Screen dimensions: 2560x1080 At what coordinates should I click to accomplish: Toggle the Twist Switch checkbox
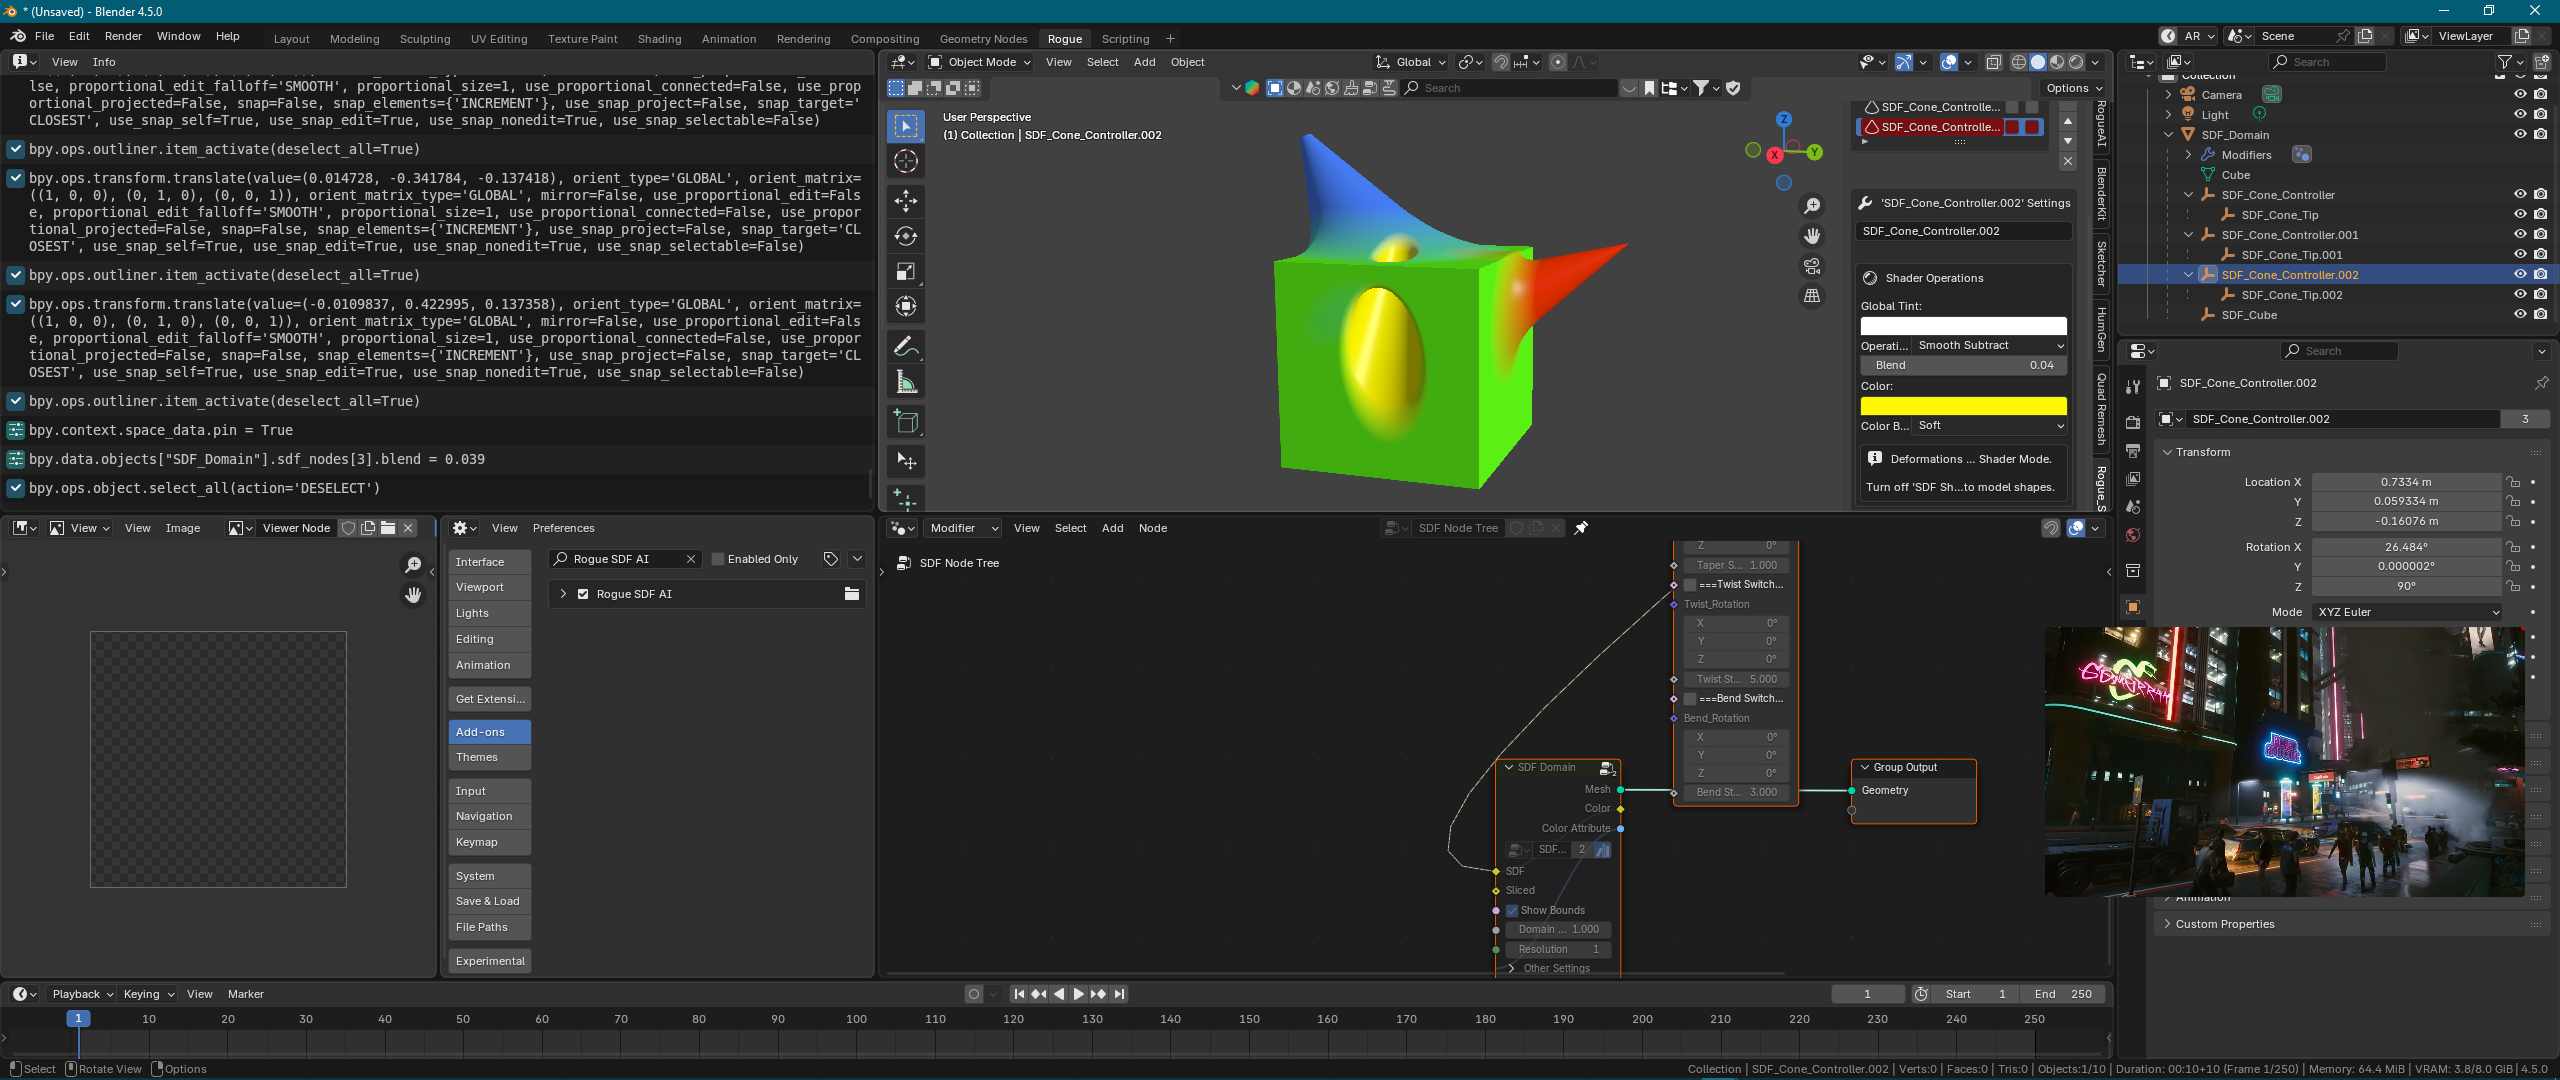pyautogui.click(x=1690, y=584)
